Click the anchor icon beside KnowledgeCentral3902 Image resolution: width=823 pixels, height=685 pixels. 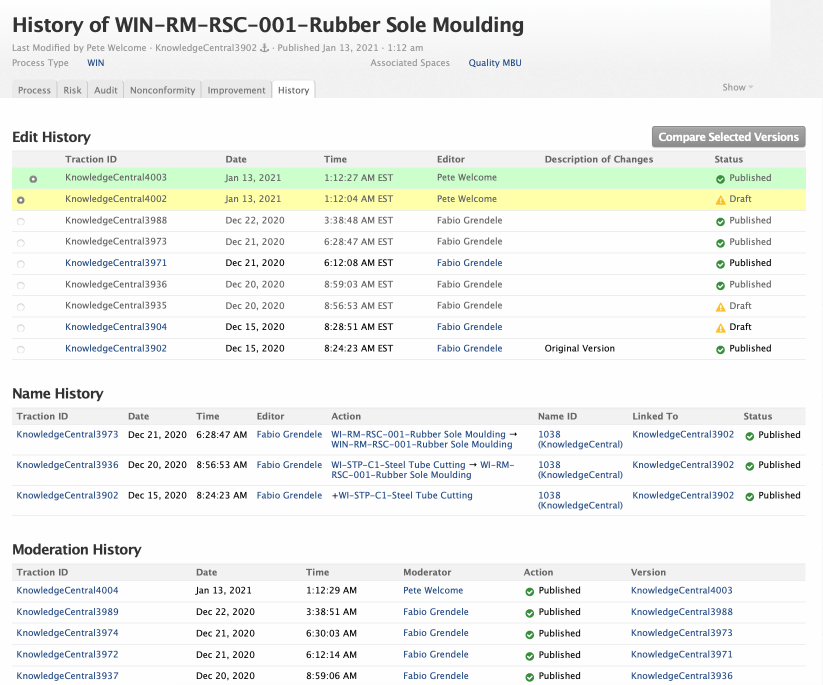pos(265,48)
